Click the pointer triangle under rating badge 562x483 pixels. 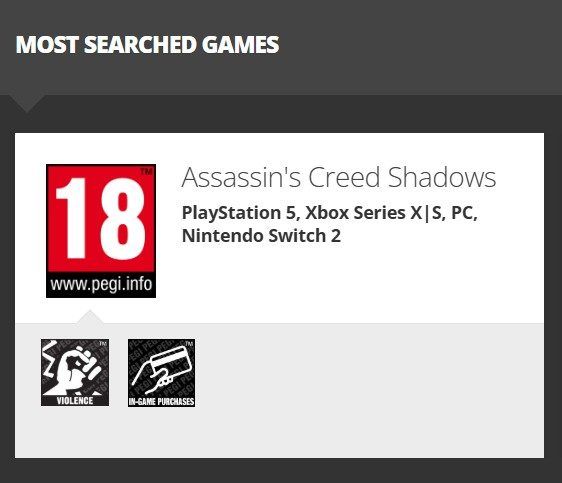point(90,317)
